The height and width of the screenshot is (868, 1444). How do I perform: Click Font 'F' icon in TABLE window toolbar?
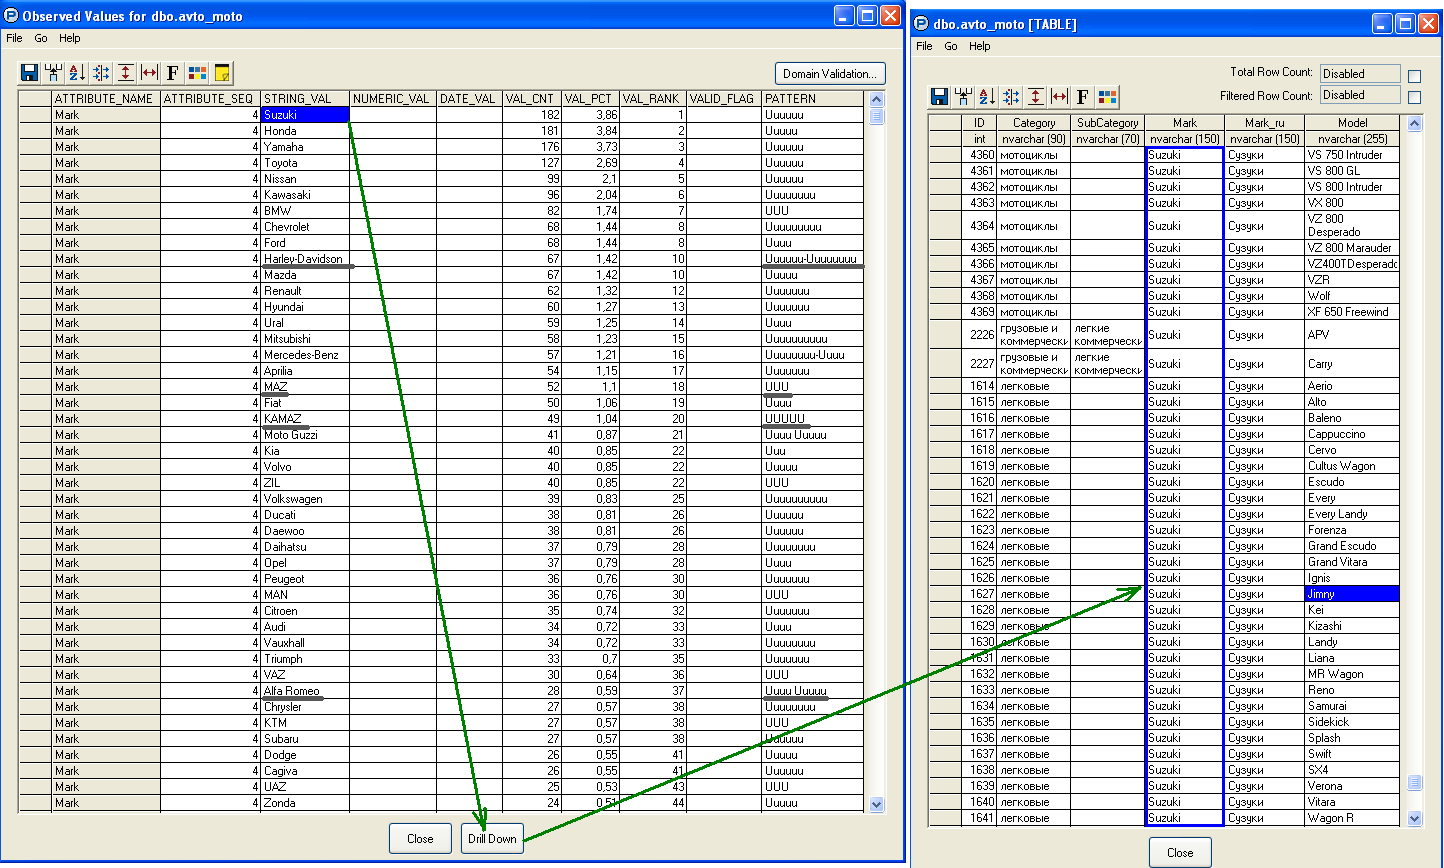(1083, 97)
